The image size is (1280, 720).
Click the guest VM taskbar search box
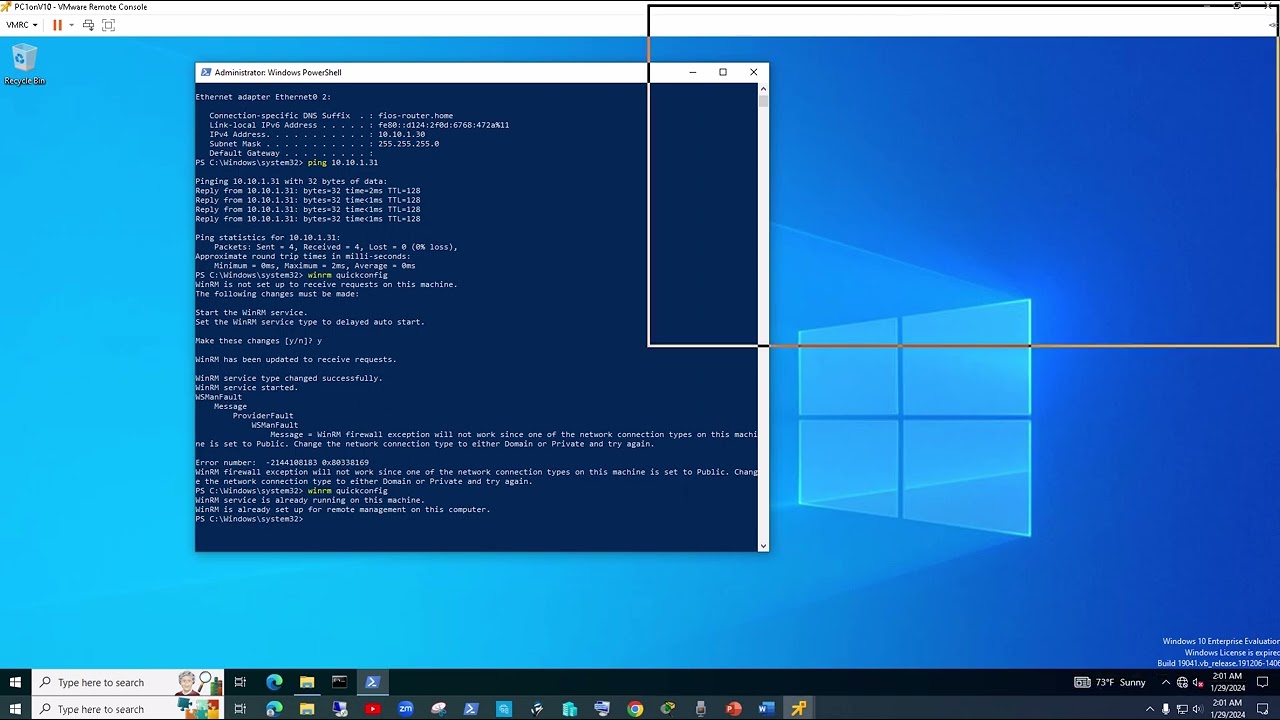coord(127,682)
